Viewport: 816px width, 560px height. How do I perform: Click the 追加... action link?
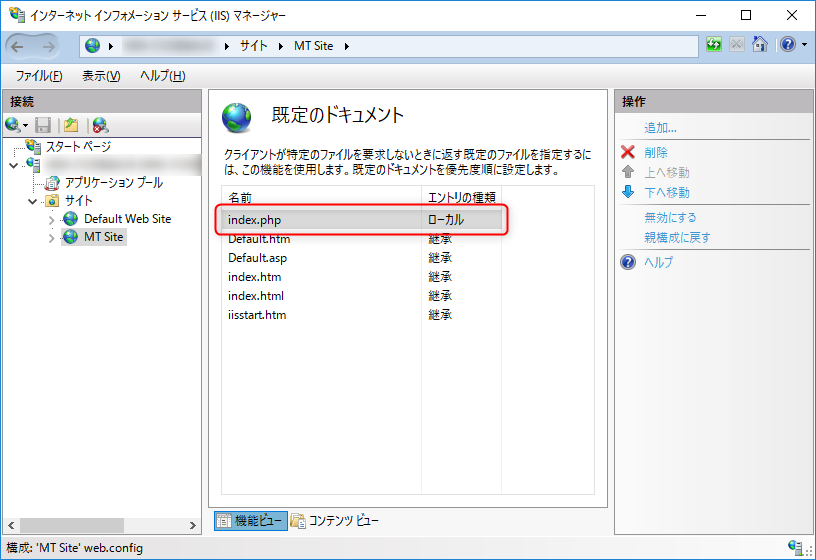661,128
